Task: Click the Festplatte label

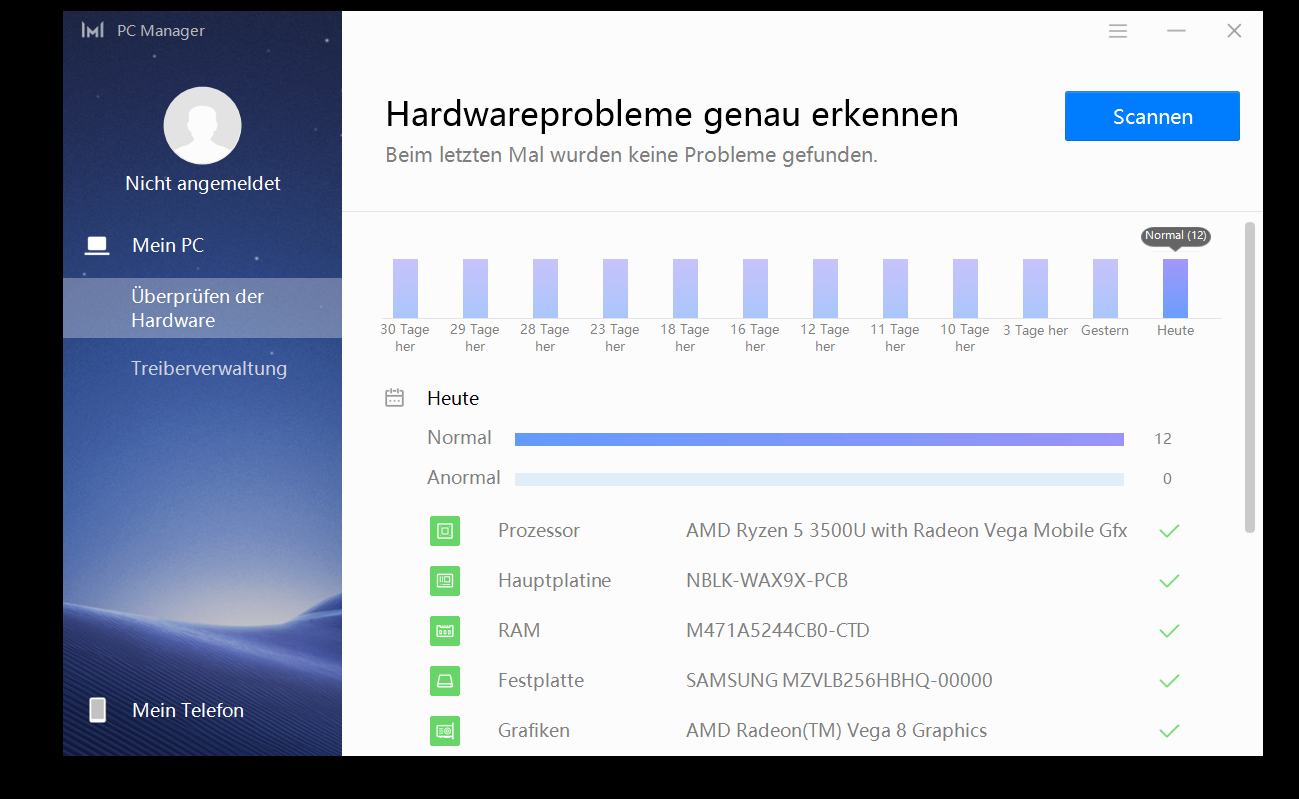Action: pos(541,681)
